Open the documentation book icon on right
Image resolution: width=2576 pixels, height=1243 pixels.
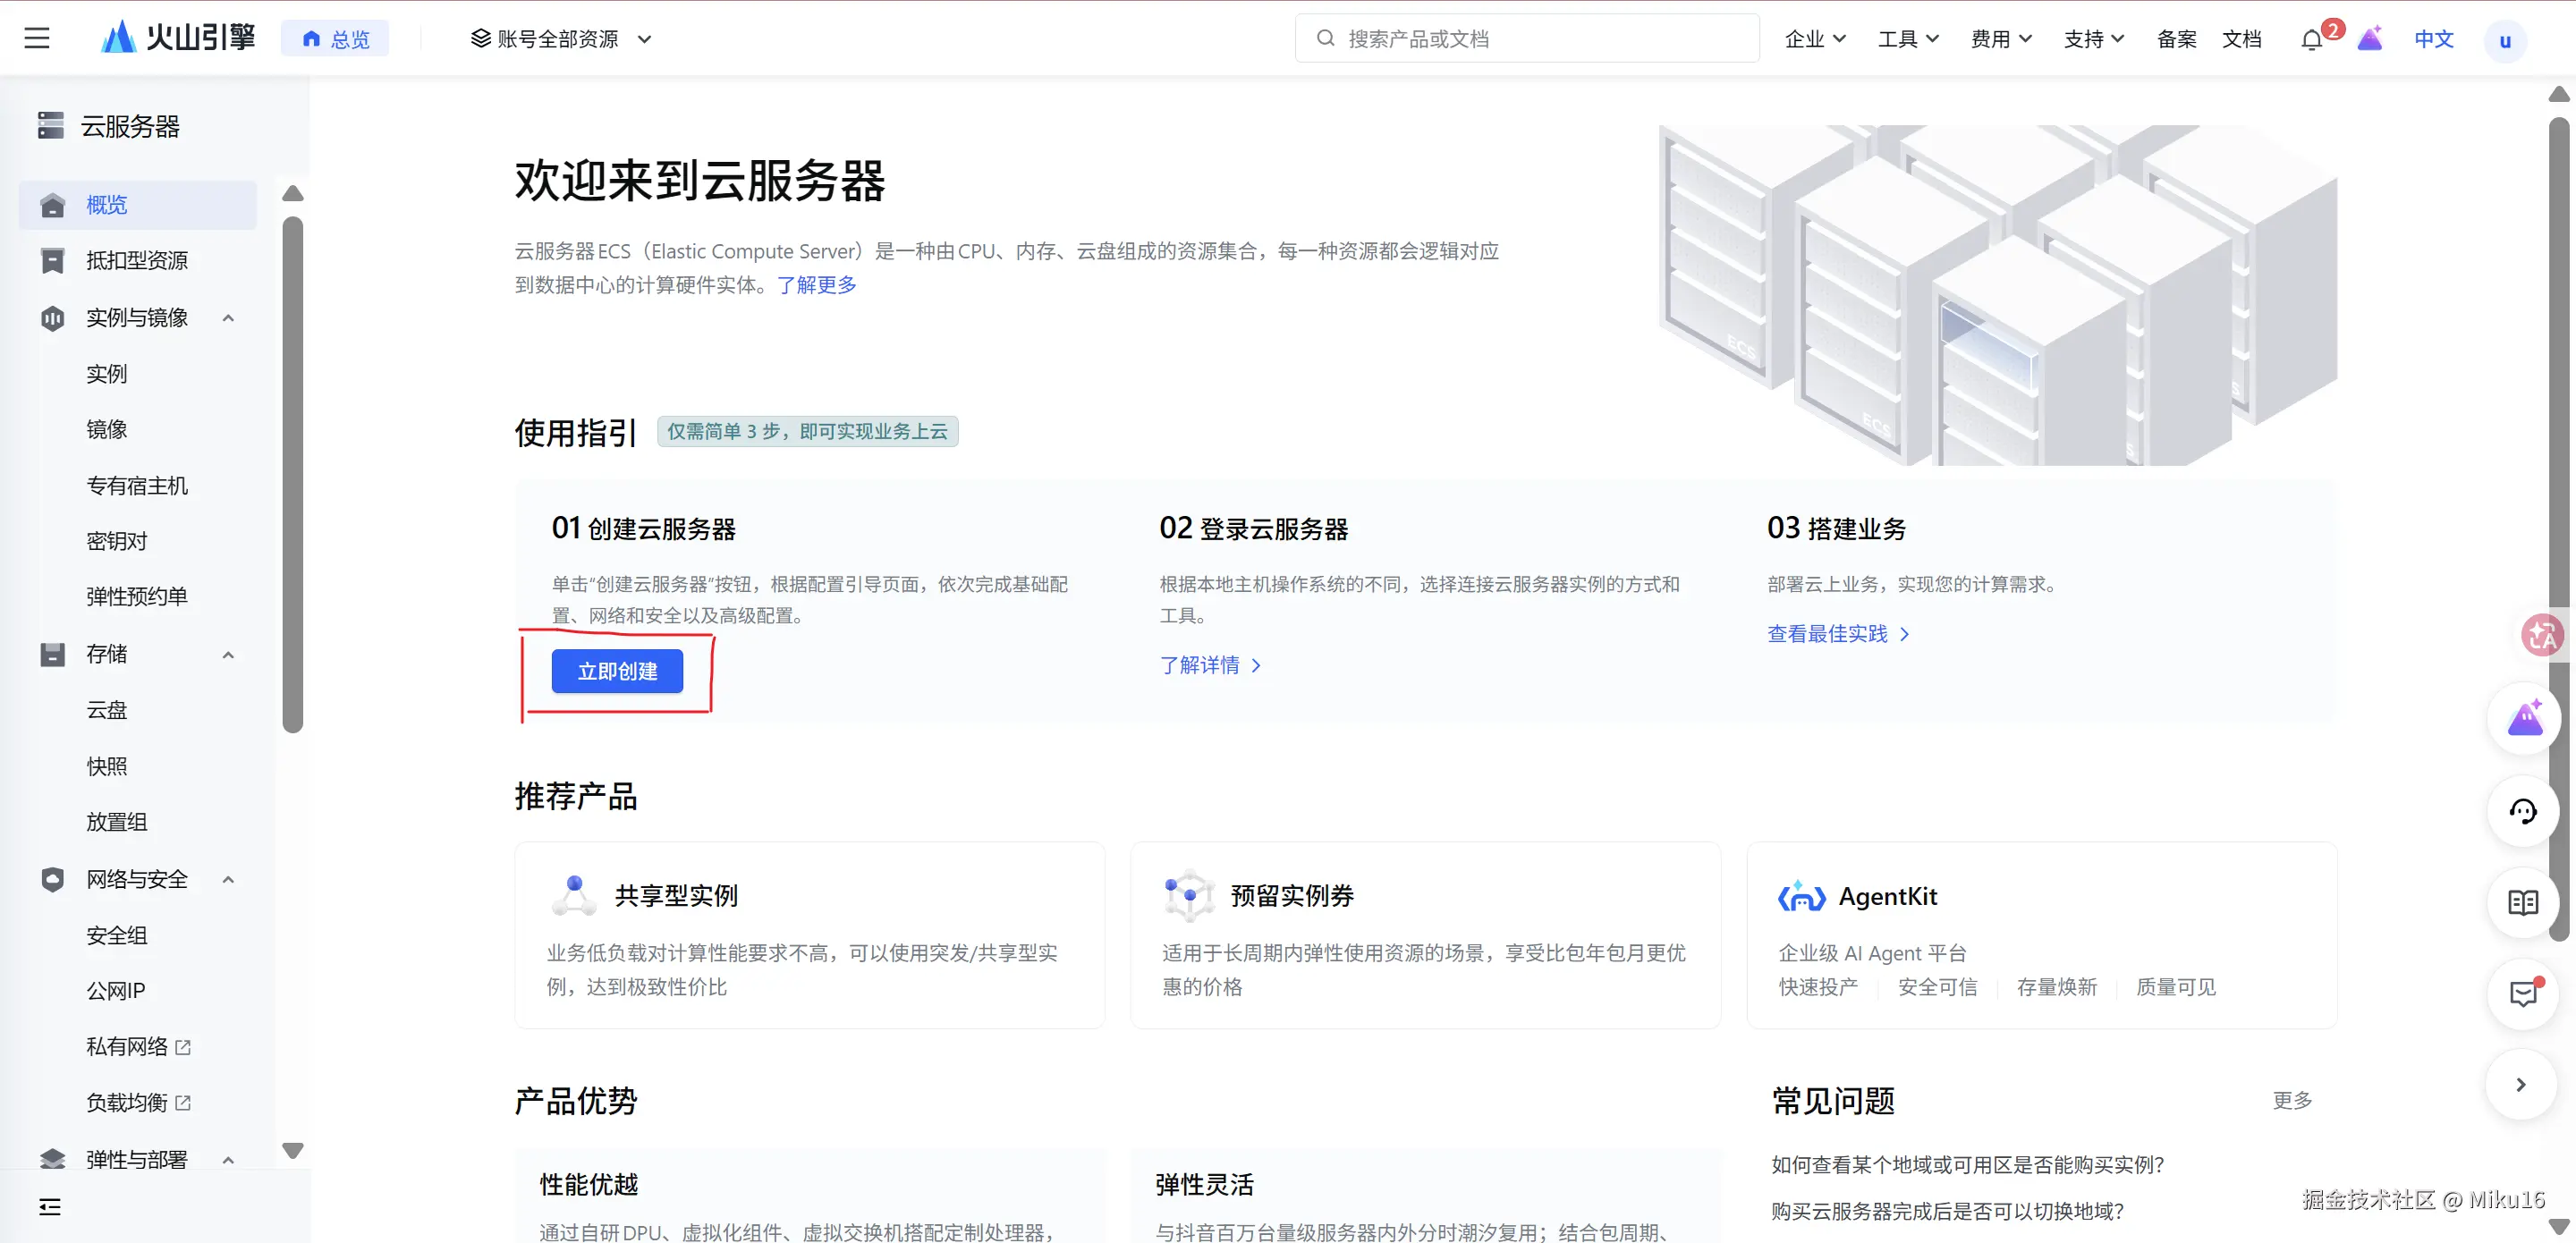point(2523,903)
